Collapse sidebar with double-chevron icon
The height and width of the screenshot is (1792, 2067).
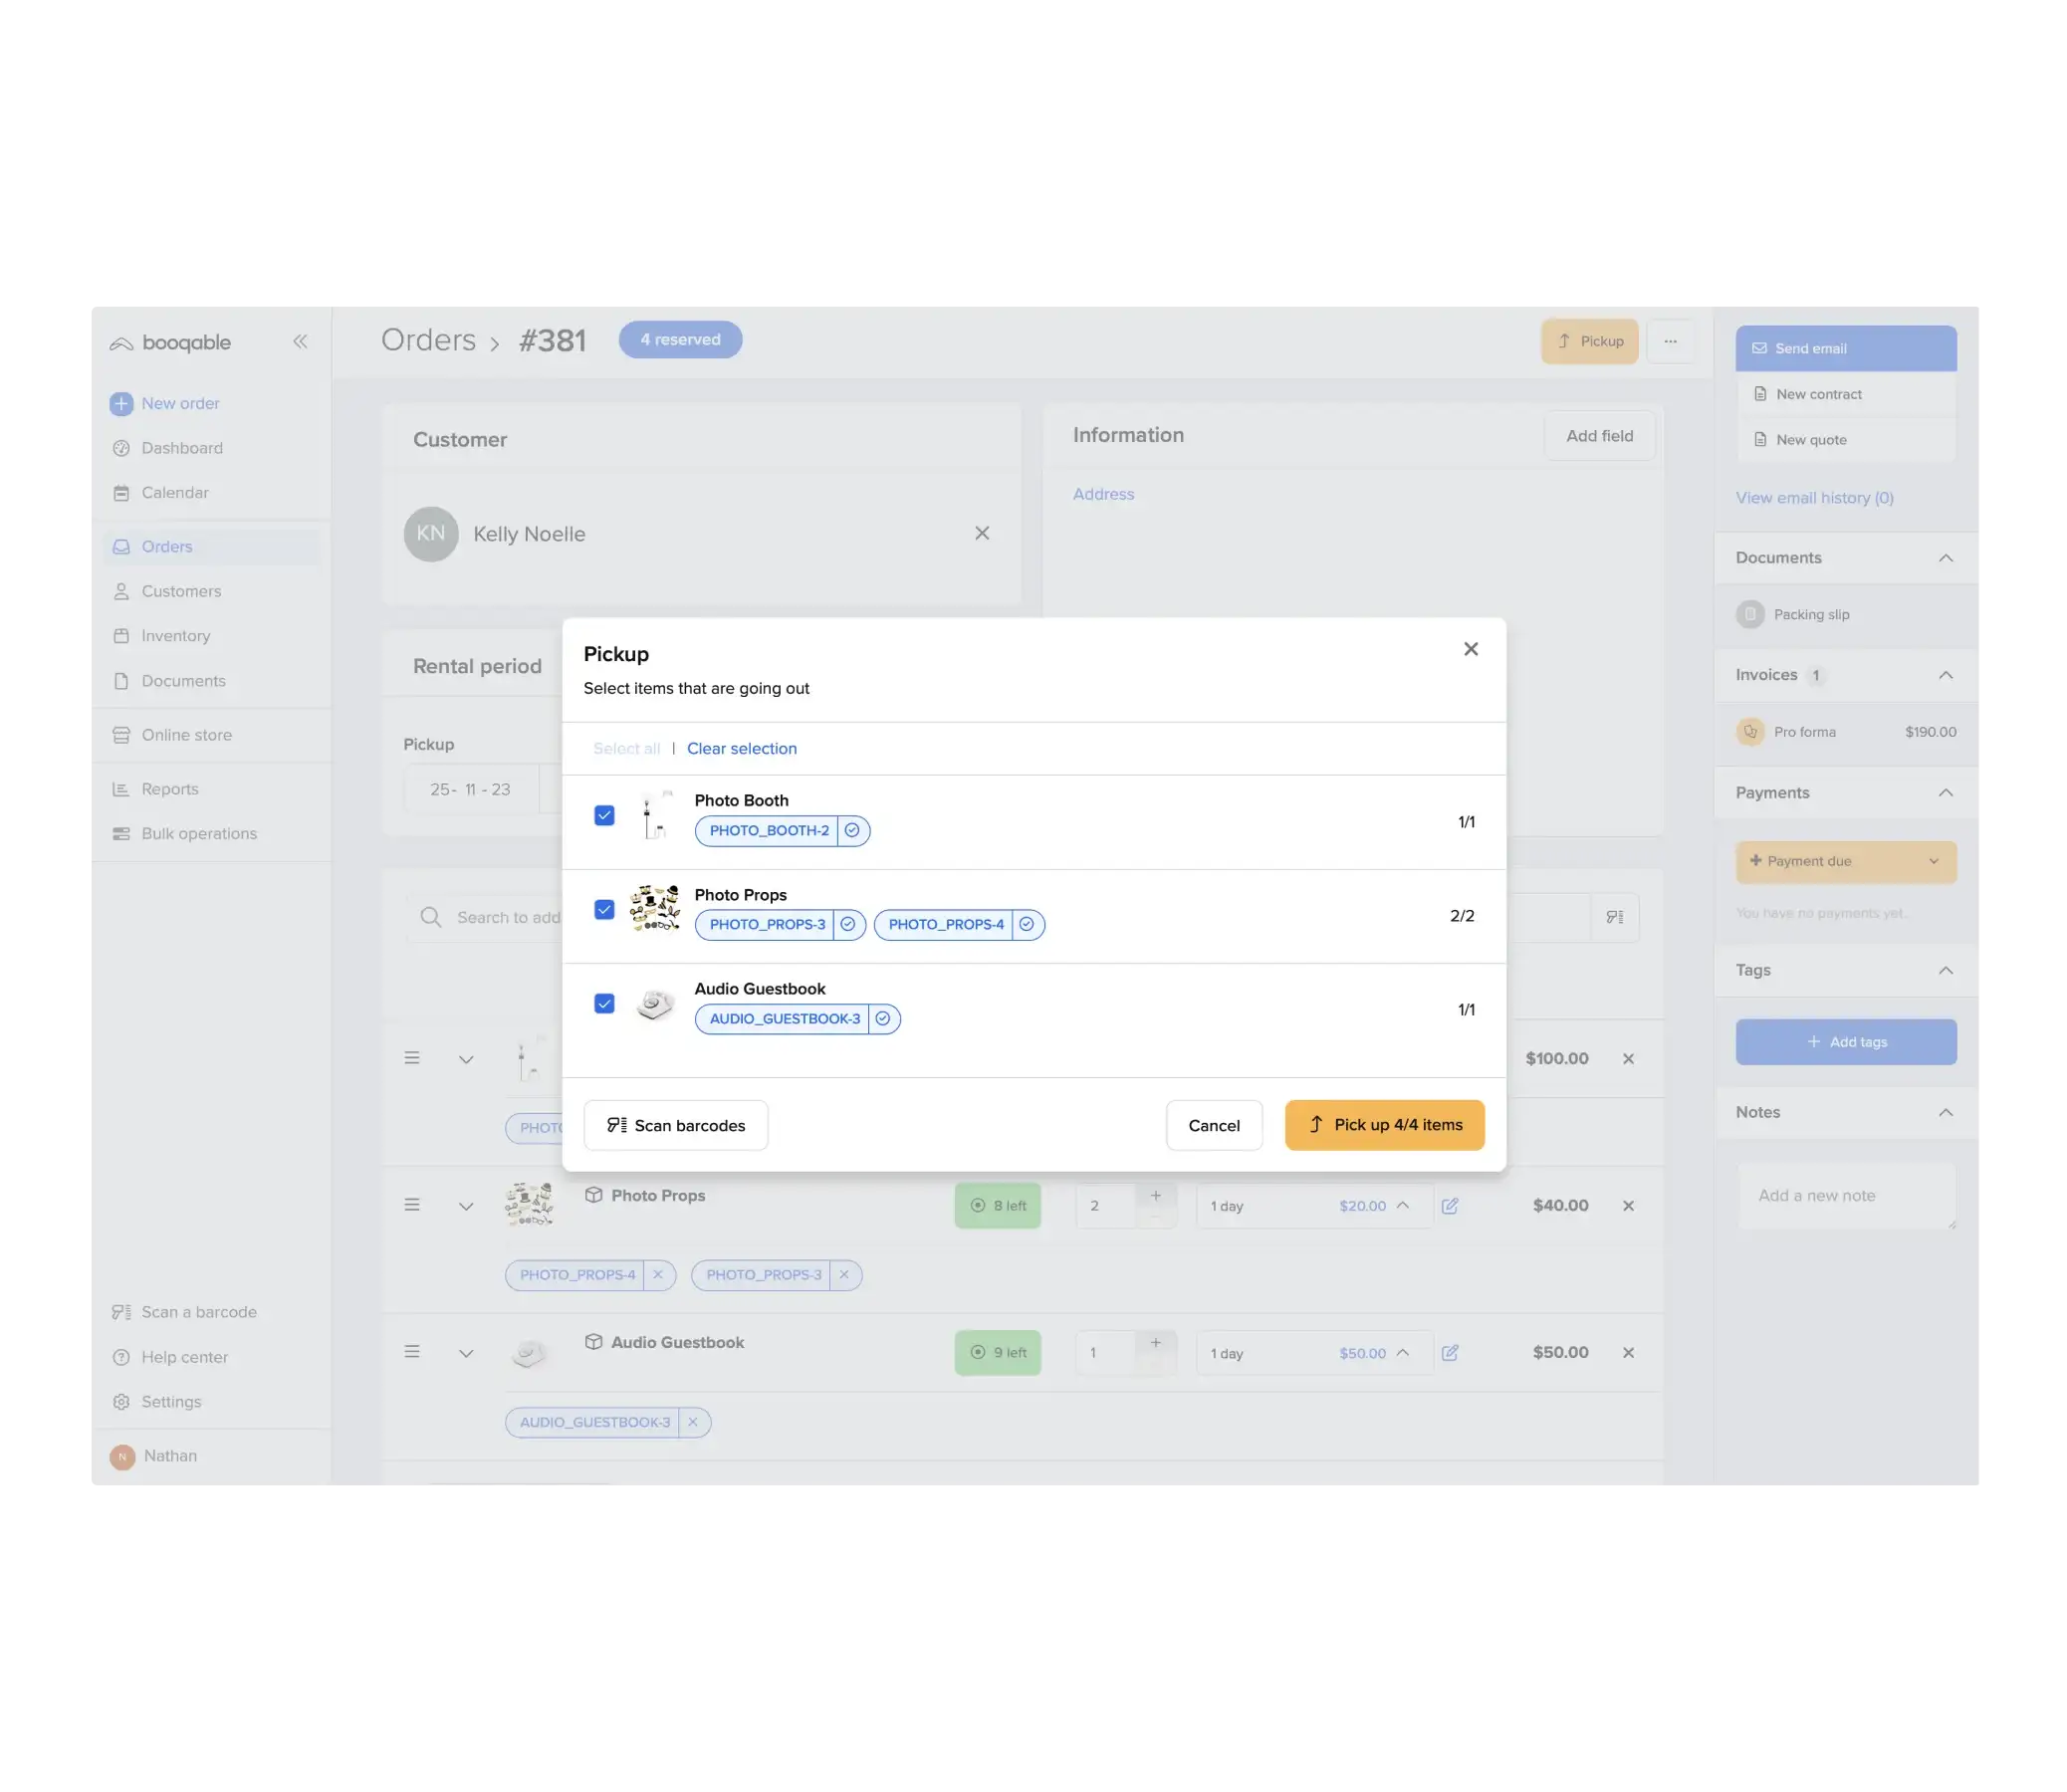coord(300,342)
